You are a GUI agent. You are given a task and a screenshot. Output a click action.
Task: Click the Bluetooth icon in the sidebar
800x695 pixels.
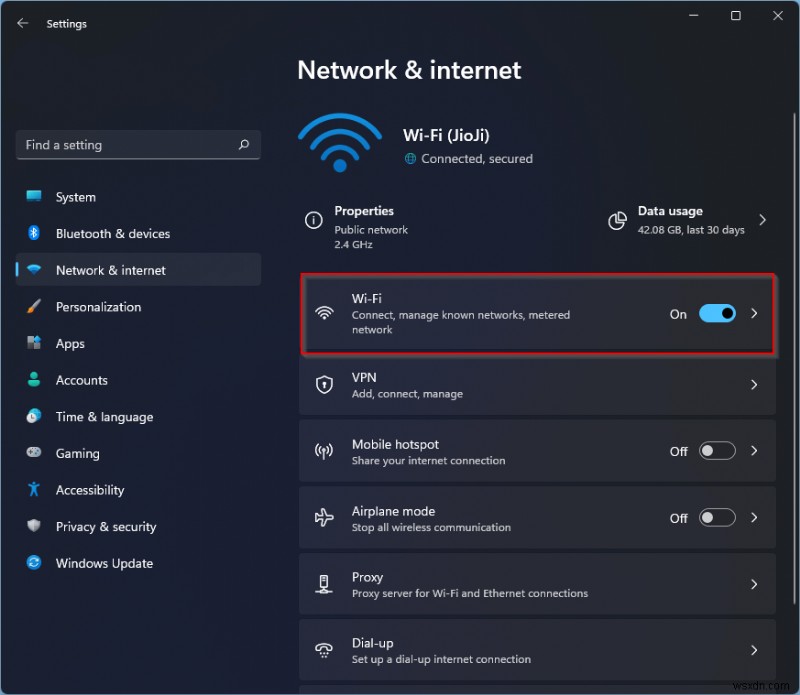[34, 233]
